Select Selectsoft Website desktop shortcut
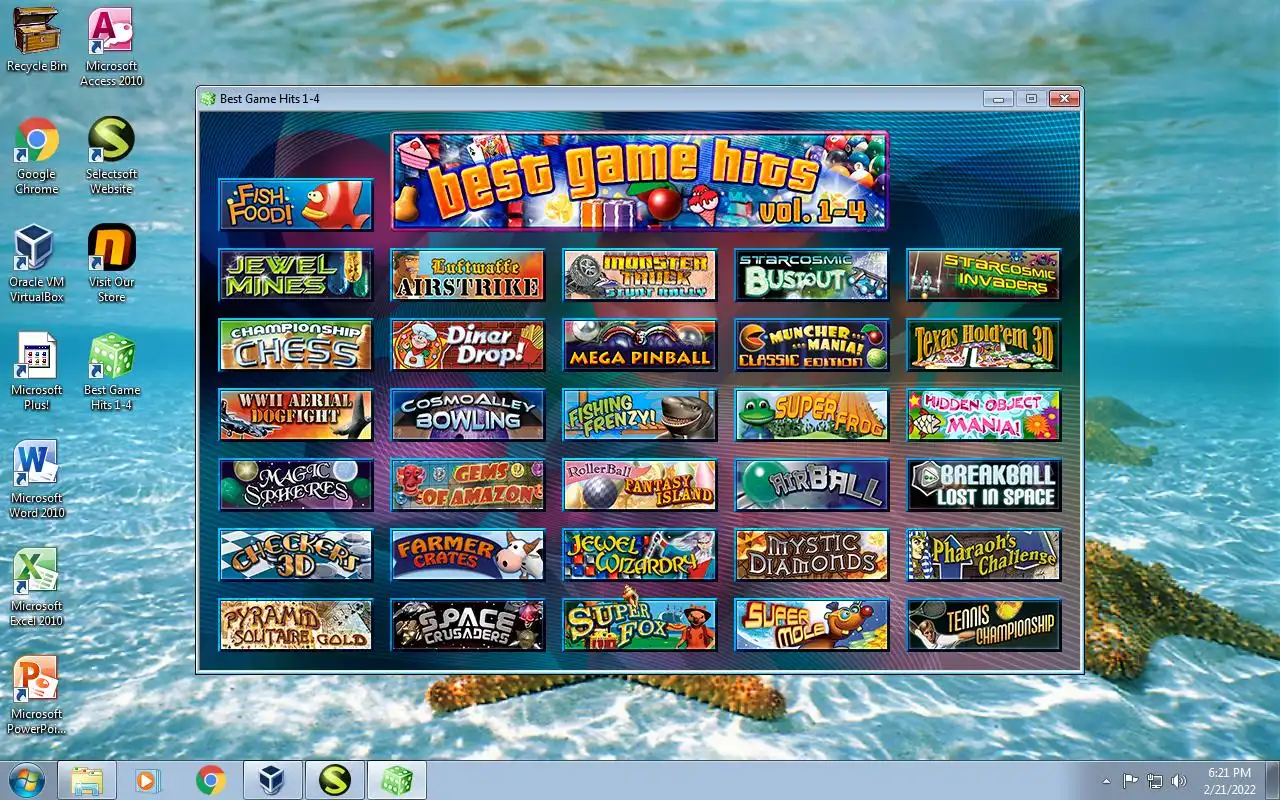The image size is (1280, 800). point(112,155)
